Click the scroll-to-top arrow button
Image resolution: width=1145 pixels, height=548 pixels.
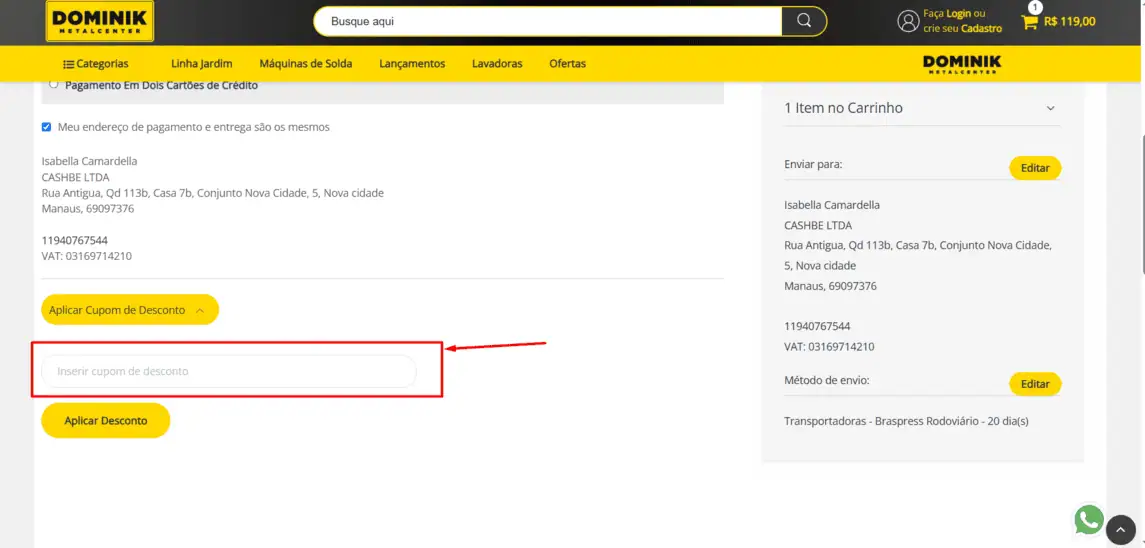click(1121, 530)
